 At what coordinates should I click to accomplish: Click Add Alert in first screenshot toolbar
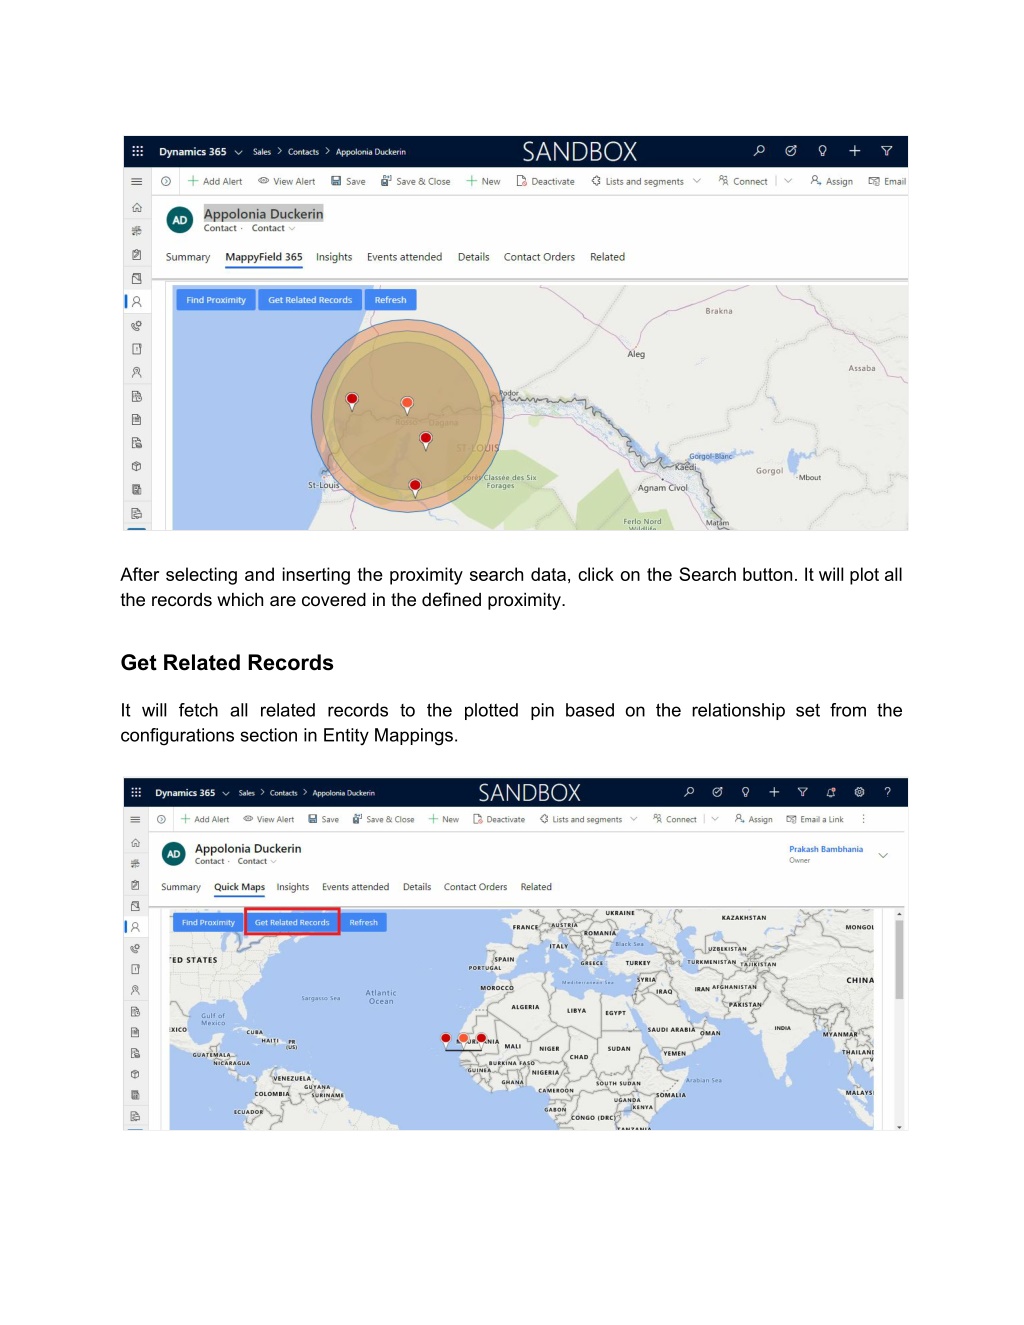point(215,182)
